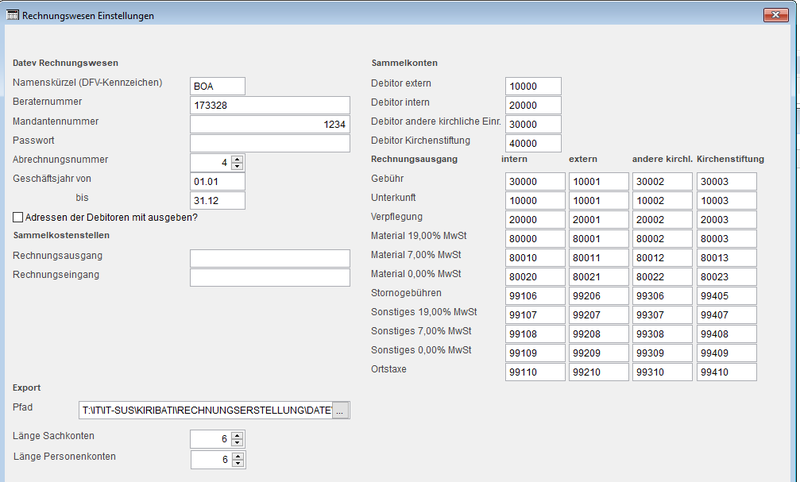Click the Sammelkonten section heading
The image size is (800, 482).
coord(405,63)
